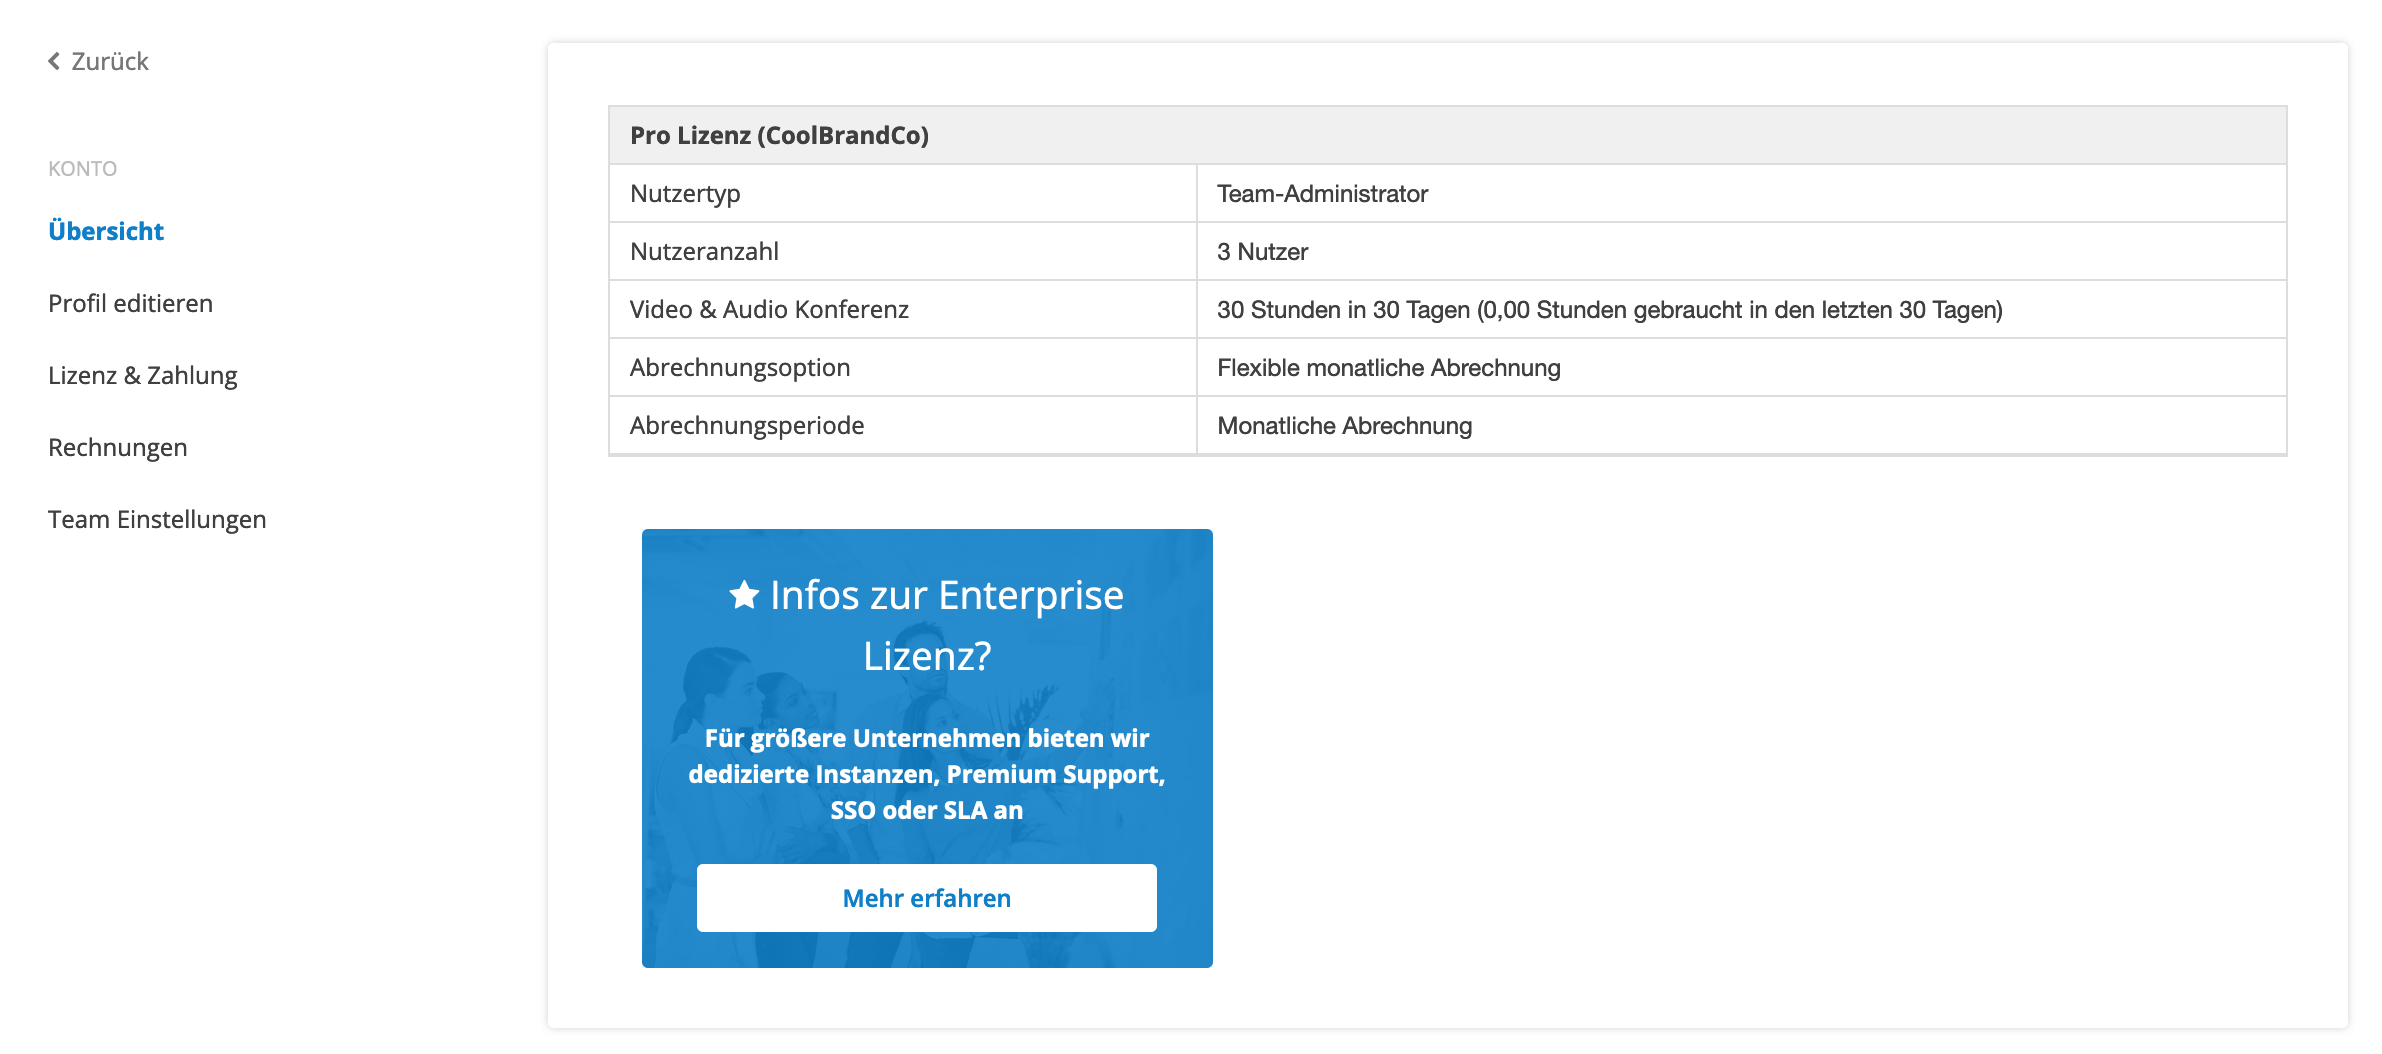Image resolution: width=2382 pixels, height=1054 pixels.
Task: Click the Video & Audio Konferenz label
Action: point(769,309)
